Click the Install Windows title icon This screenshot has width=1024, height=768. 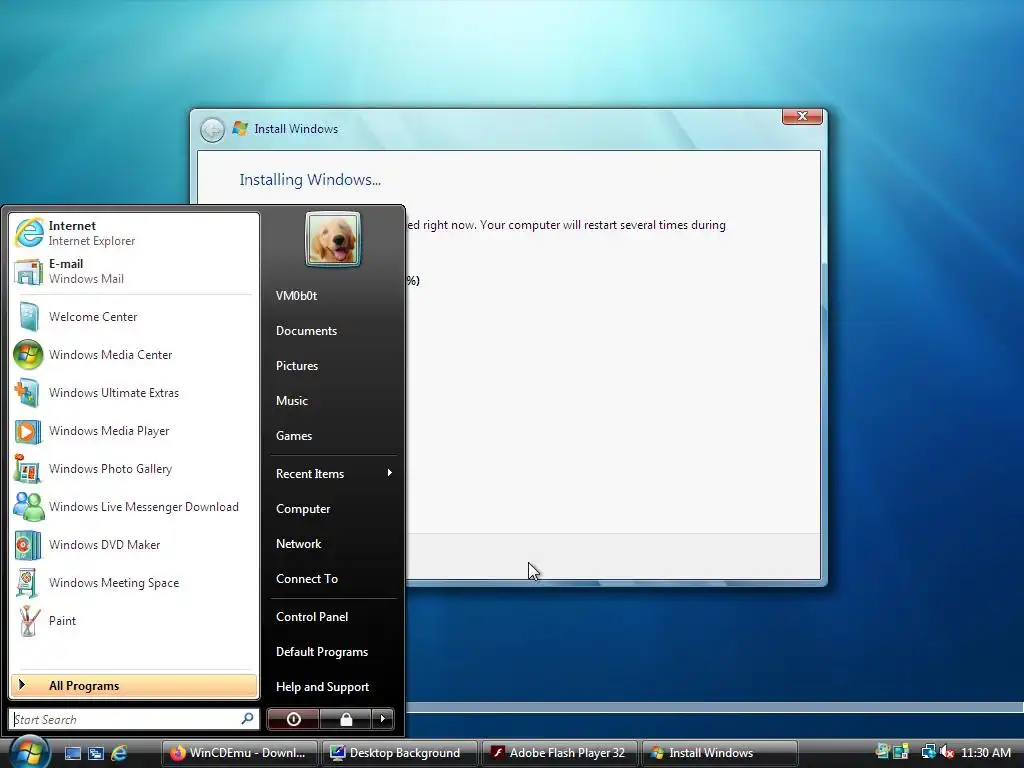(x=240, y=129)
